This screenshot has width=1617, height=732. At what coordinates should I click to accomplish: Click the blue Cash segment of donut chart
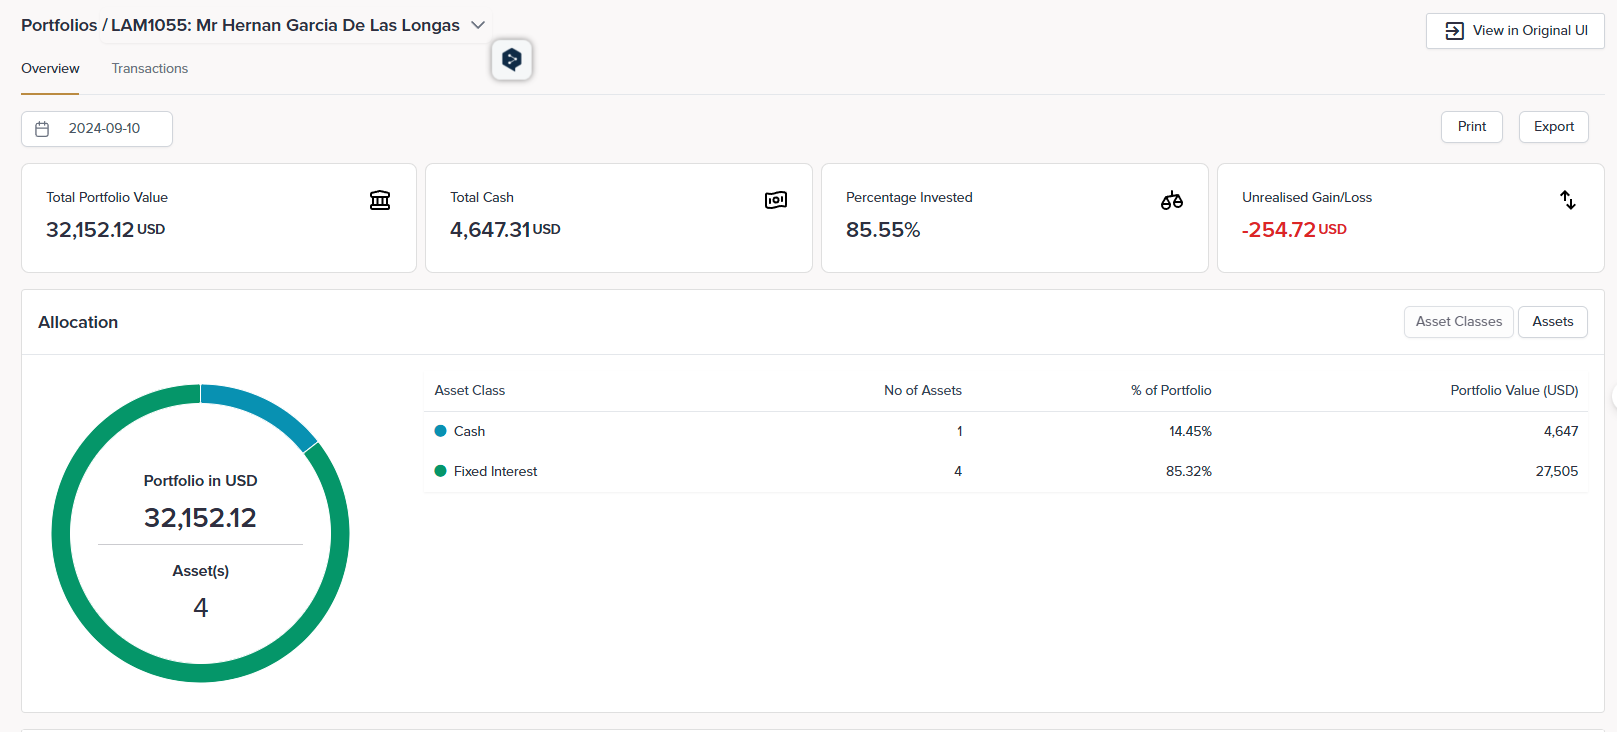262,410
